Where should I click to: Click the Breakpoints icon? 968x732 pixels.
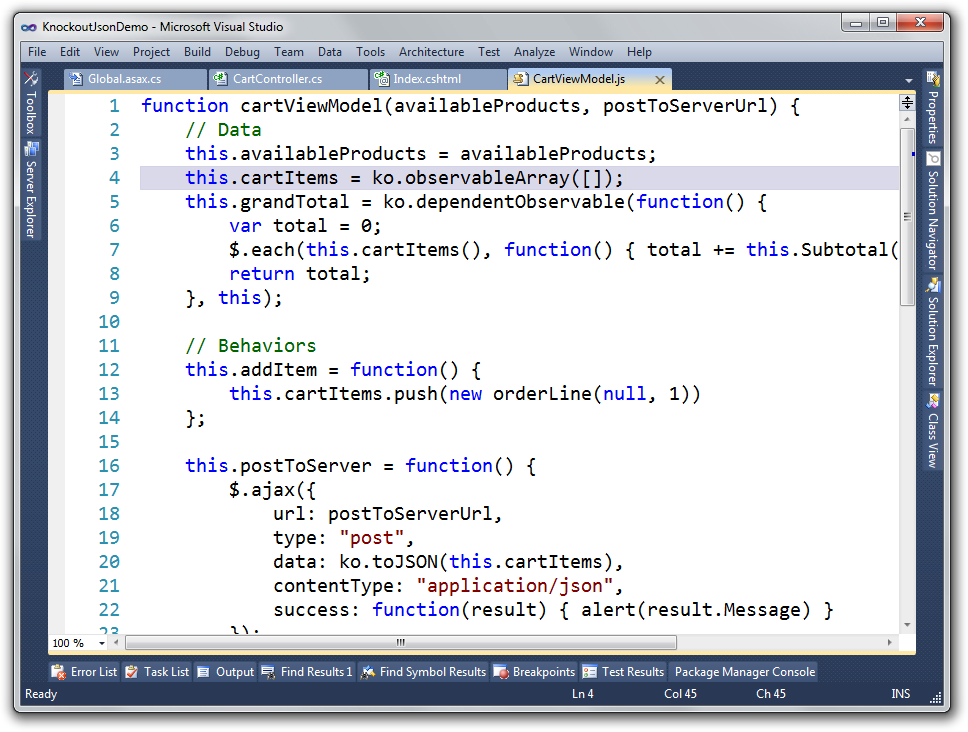[501, 672]
